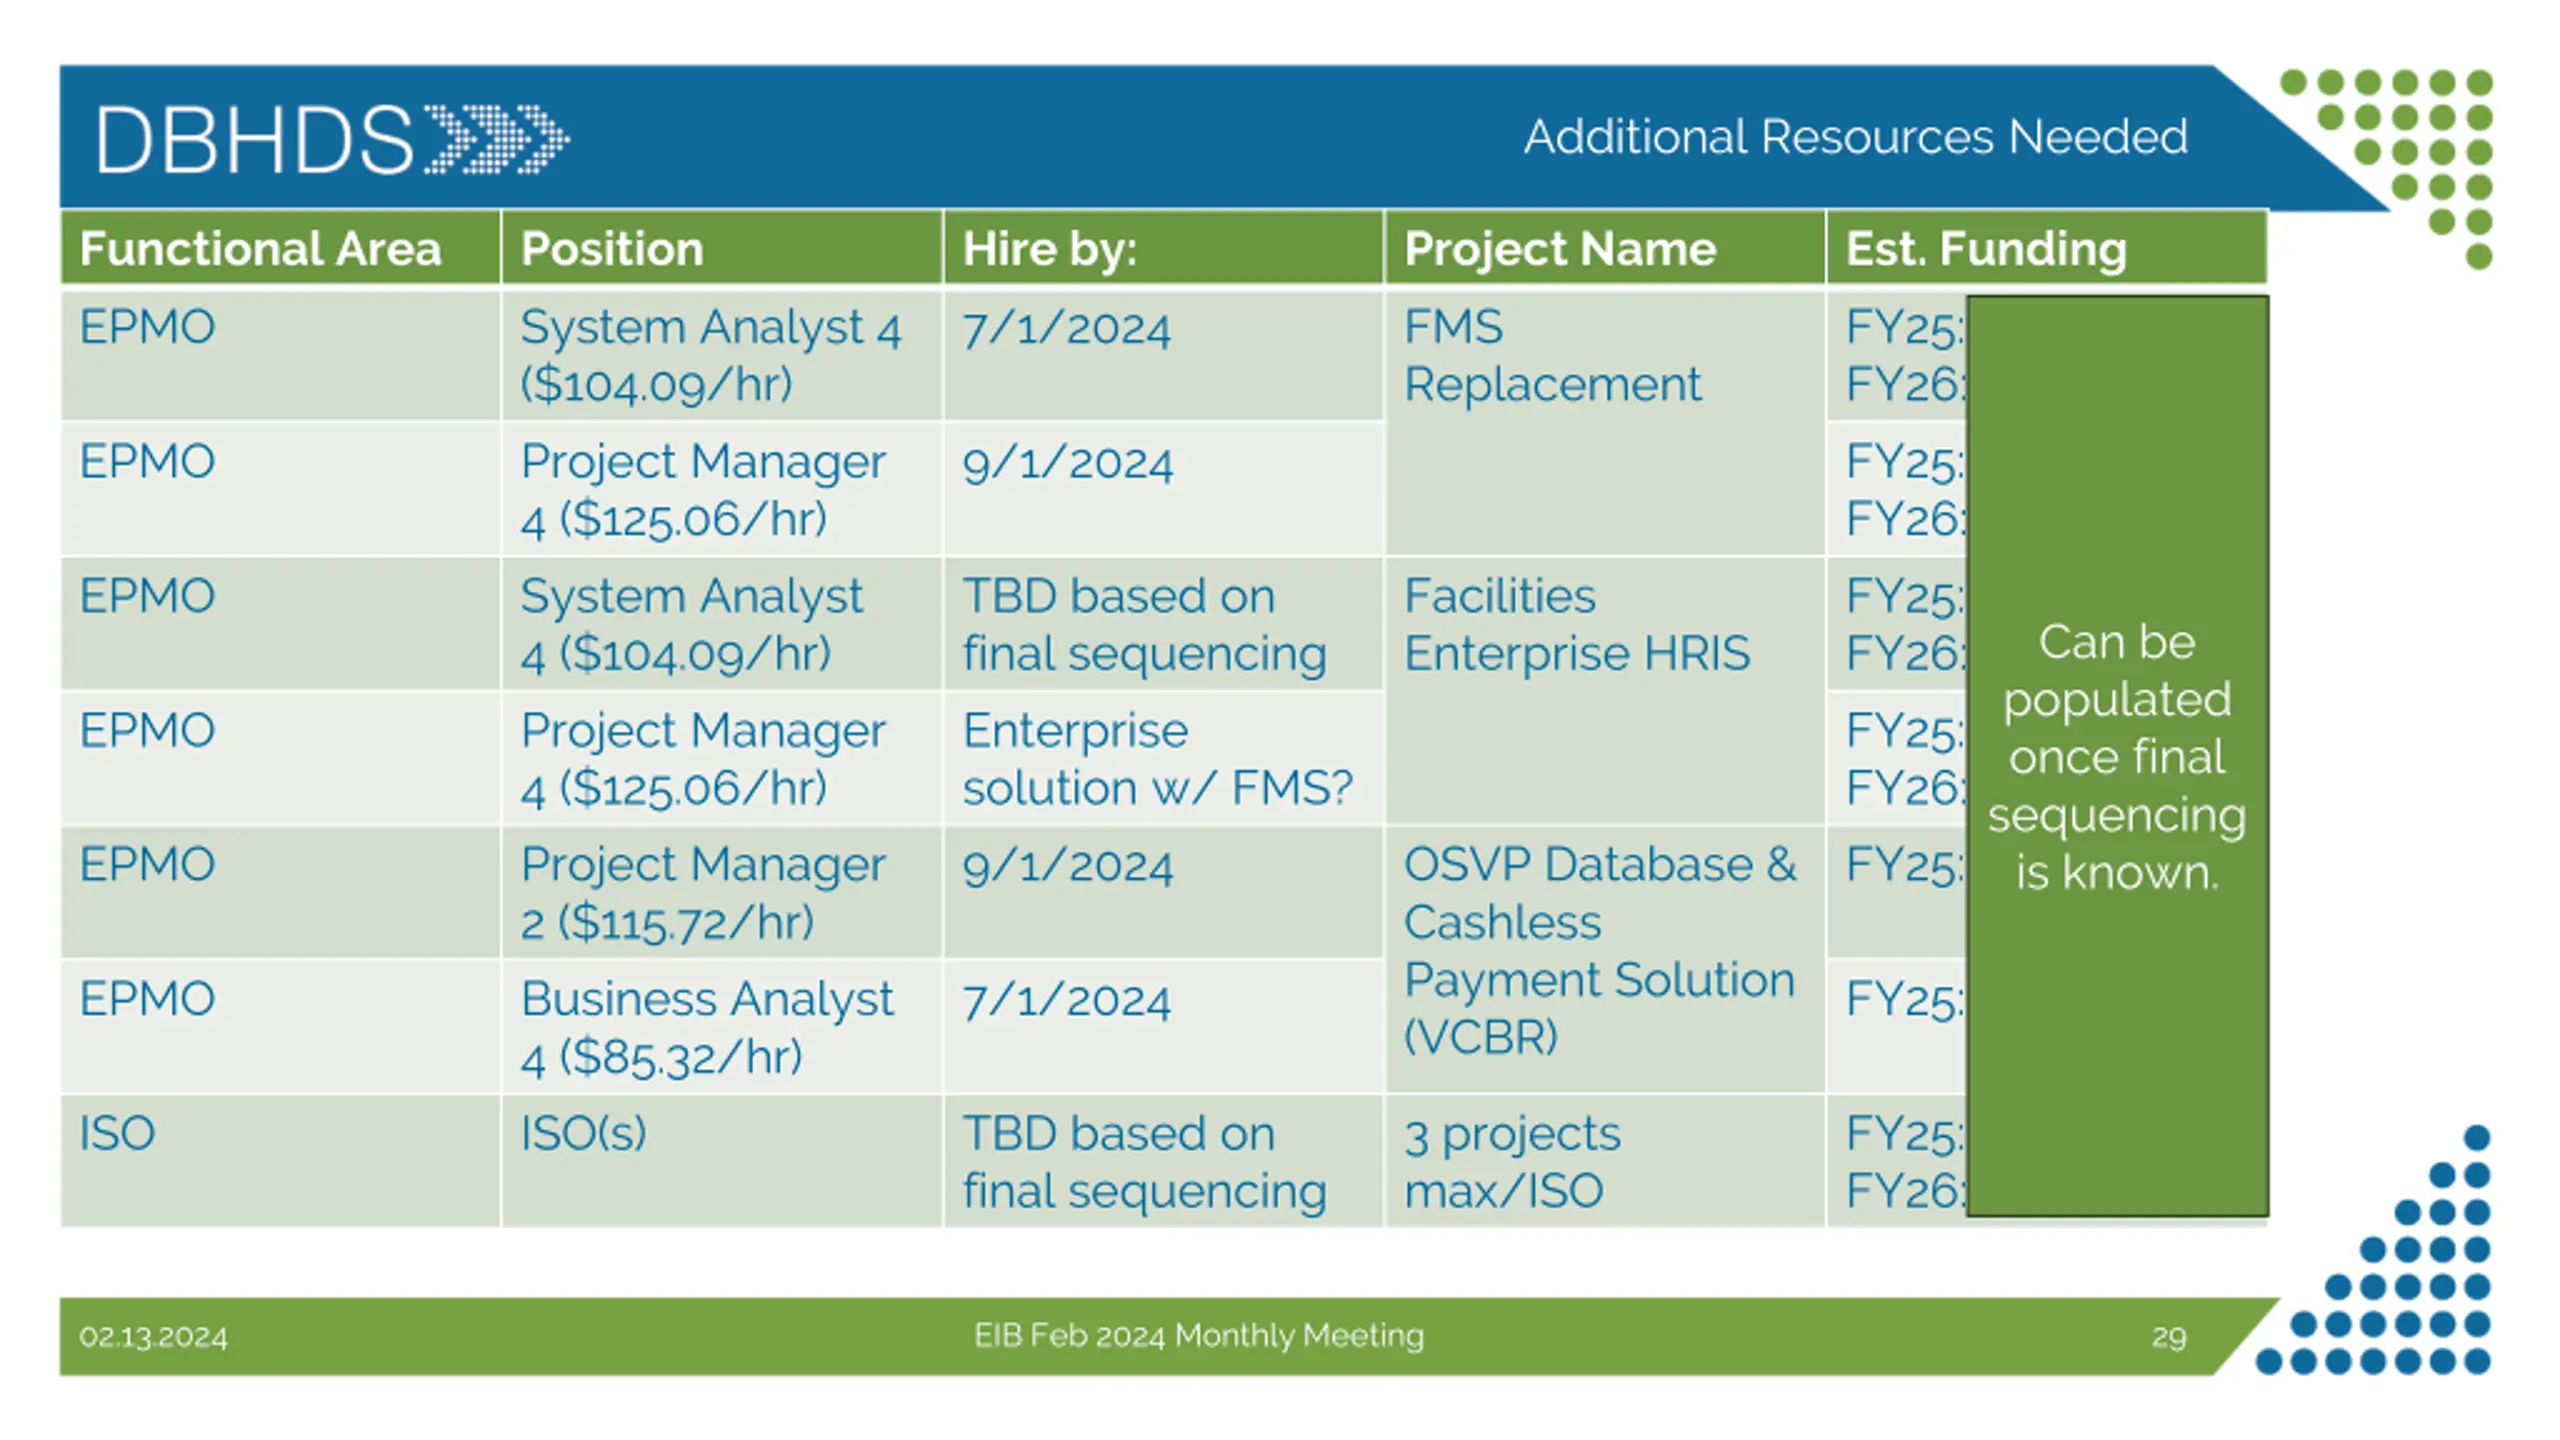Click the "System Analyst 4 ($104.09/hr)" first-row cell
2560x1440 pixels.
710,355
